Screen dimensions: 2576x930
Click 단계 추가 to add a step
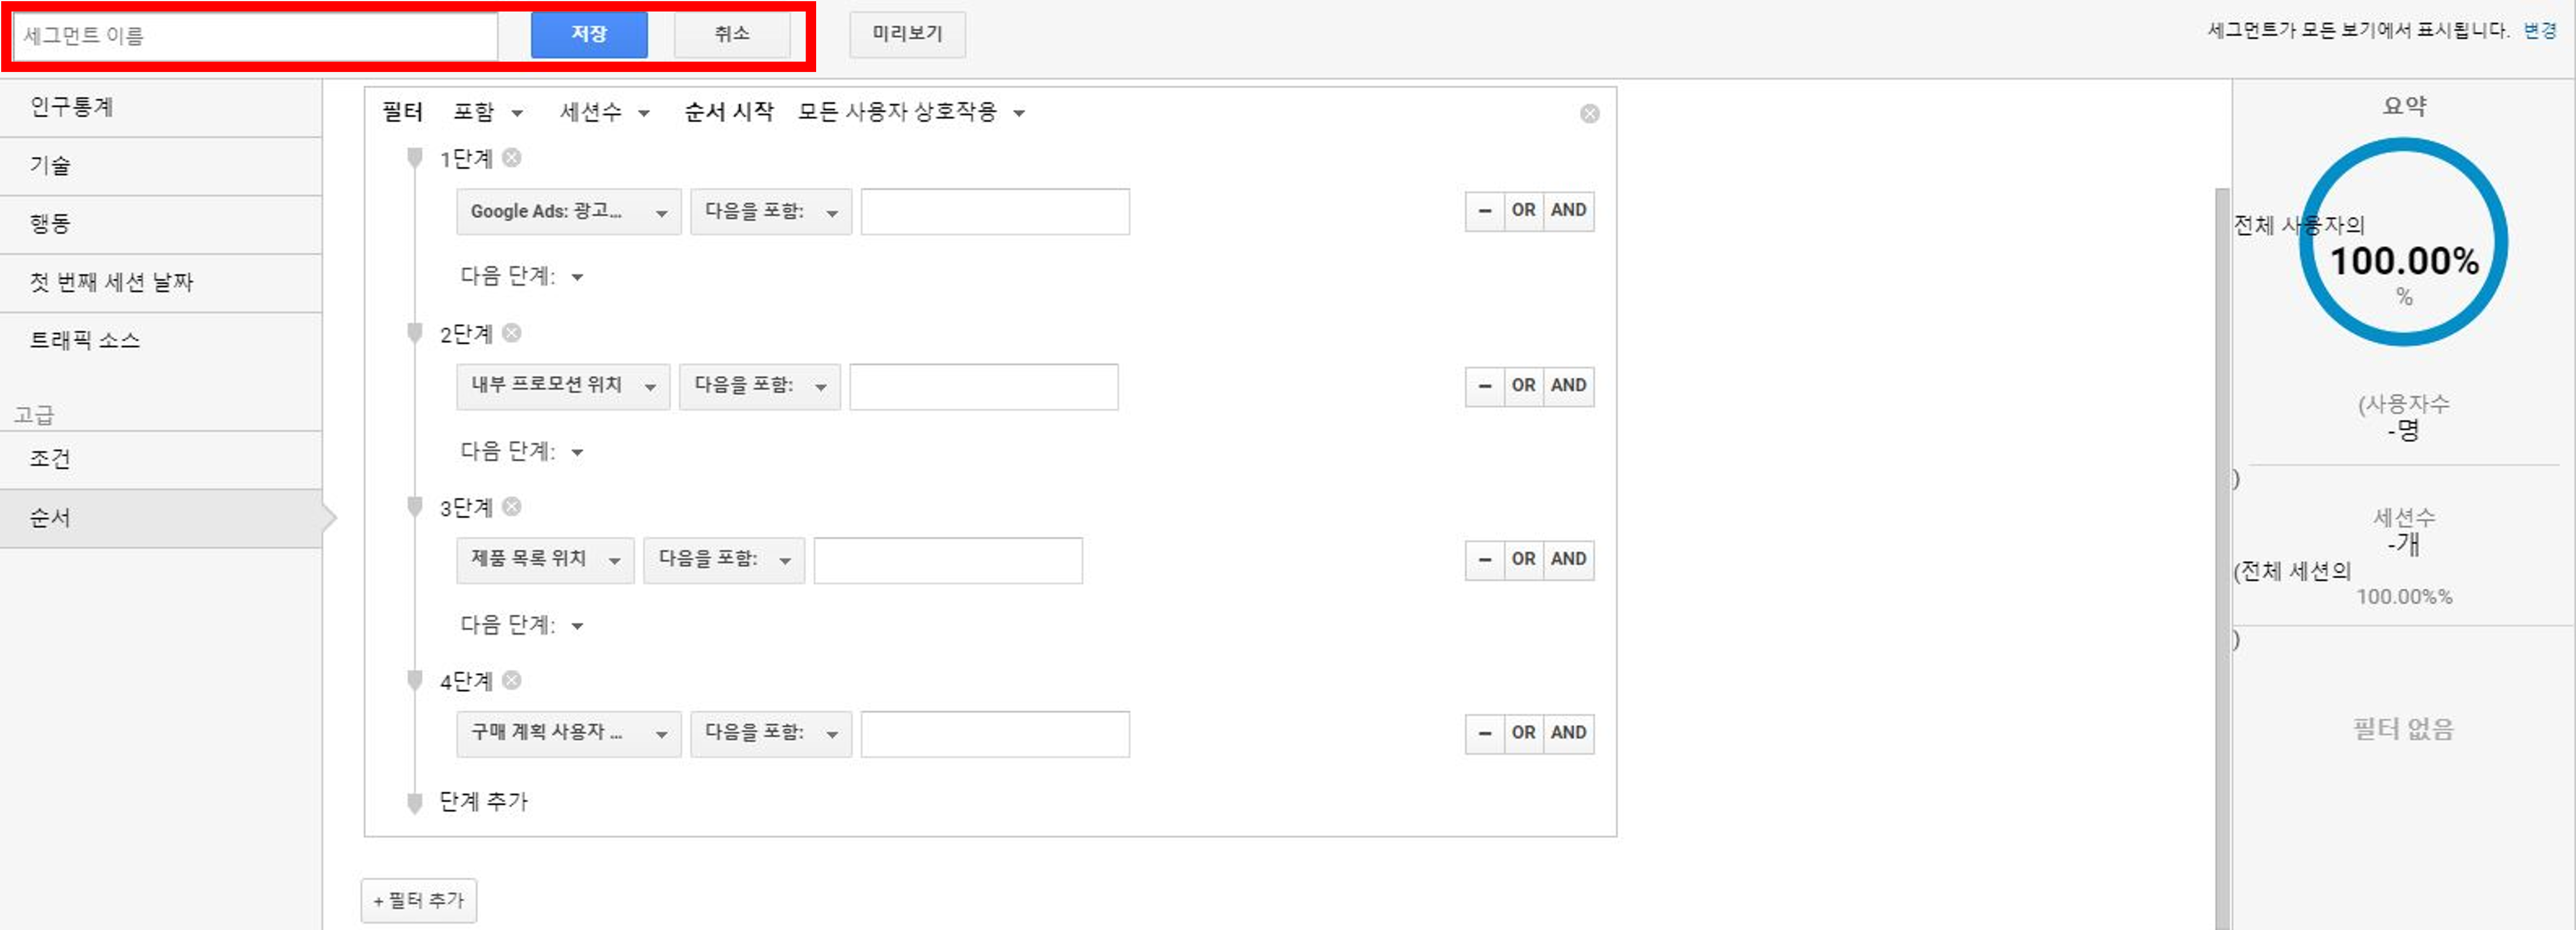click(x=483, y=802)
